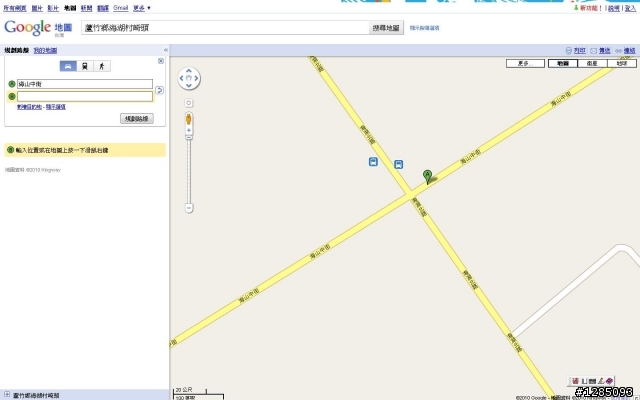The width and height of the screenshot is (640, 400).
Task: Click the 顯示選項 show options link
Action: click(x=56, y=107)
